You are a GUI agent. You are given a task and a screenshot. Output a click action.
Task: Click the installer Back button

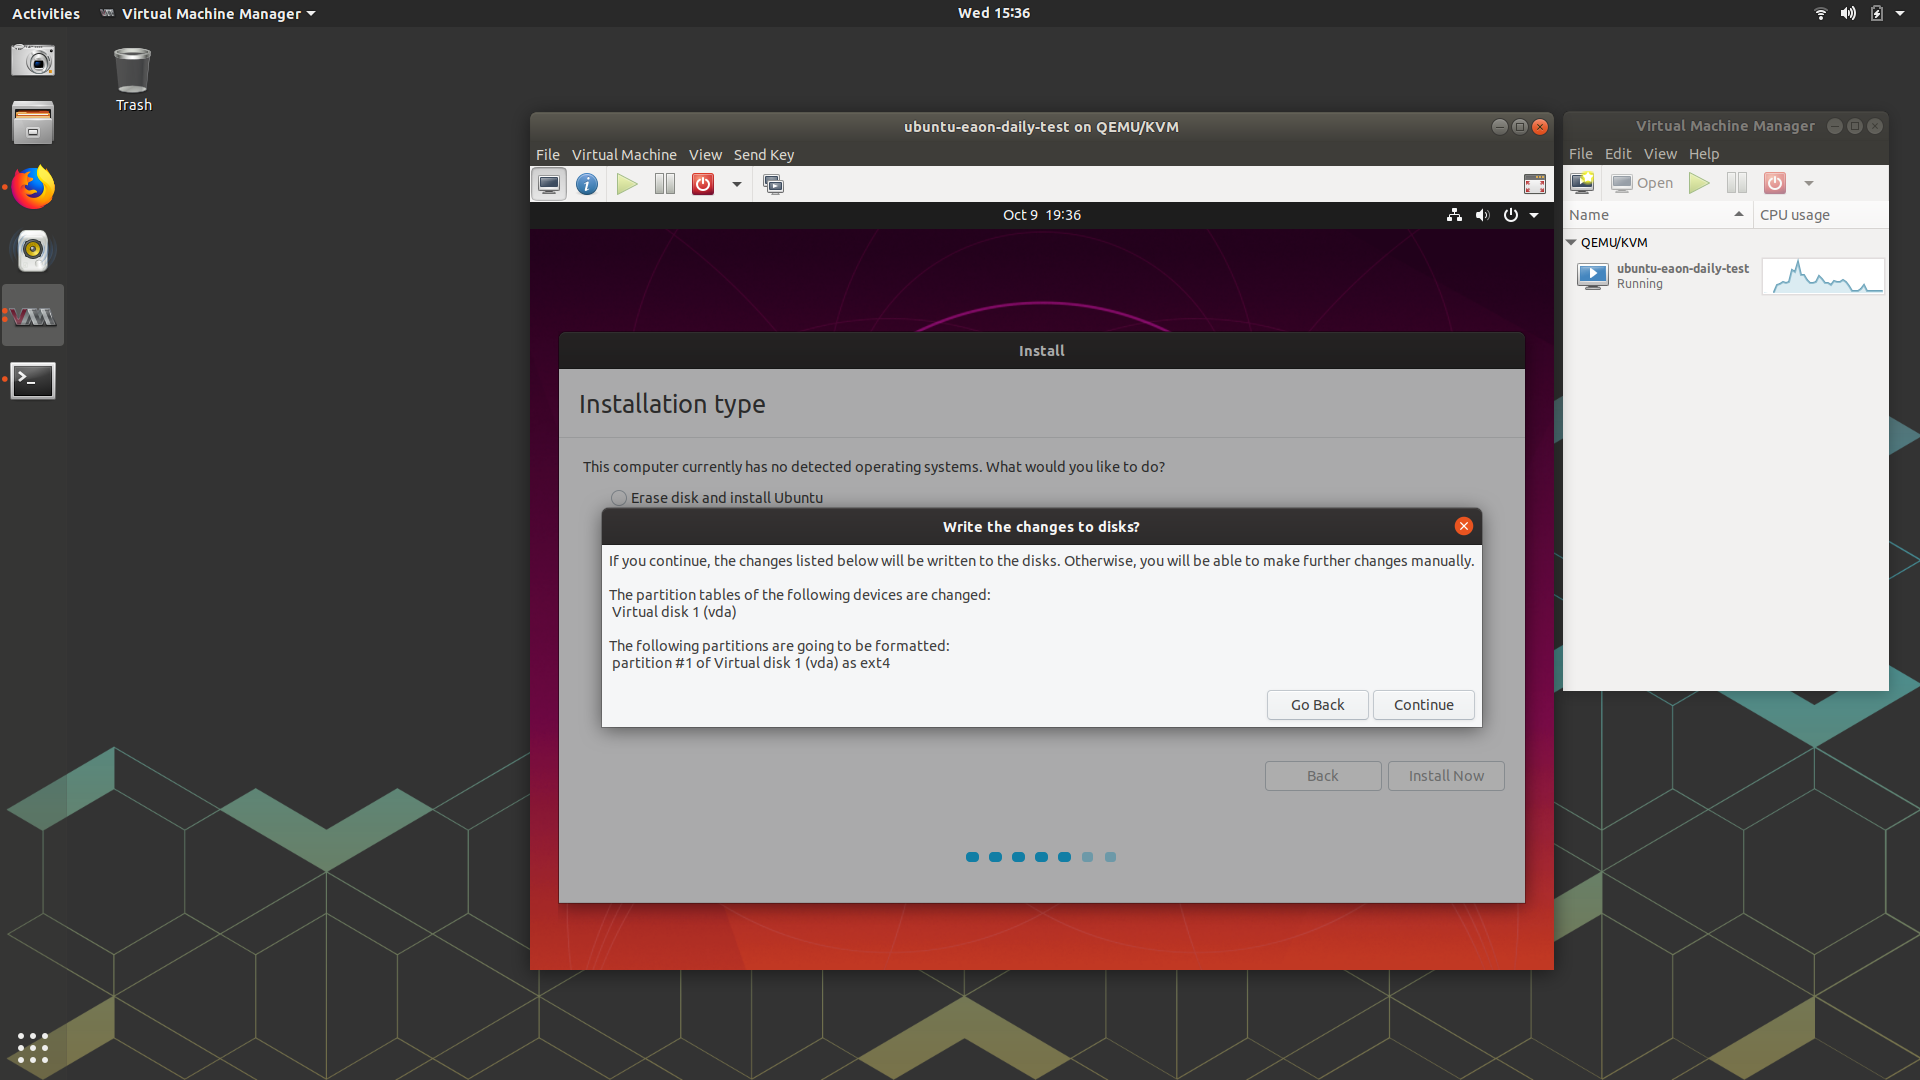tap(1322, 776)
